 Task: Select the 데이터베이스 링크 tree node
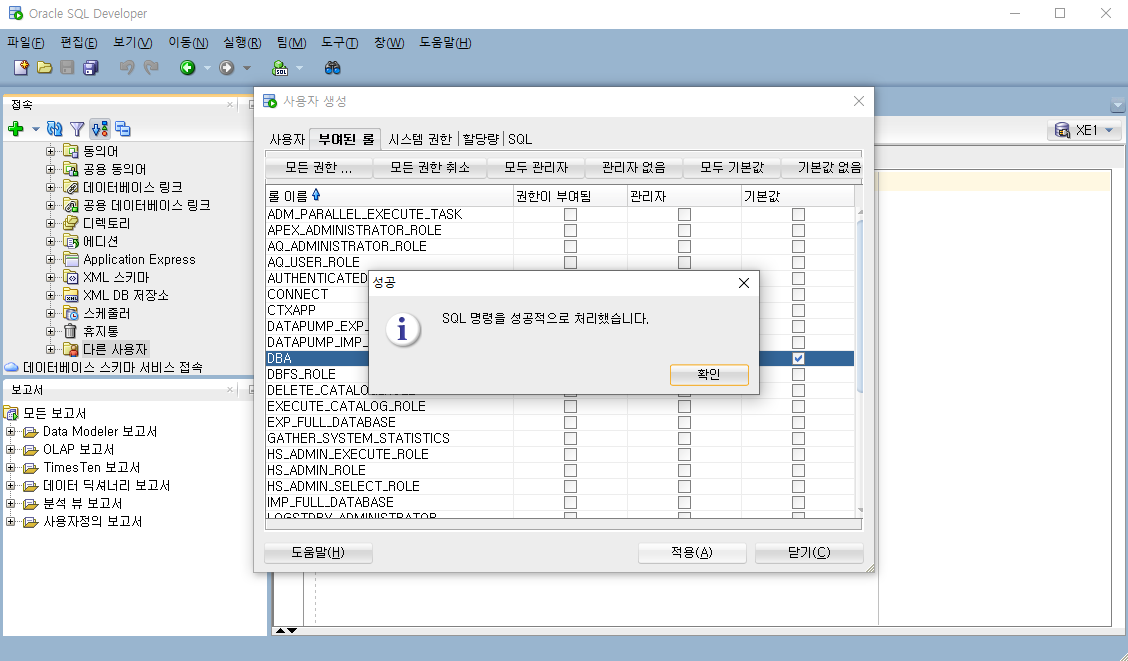coord(132,188)
